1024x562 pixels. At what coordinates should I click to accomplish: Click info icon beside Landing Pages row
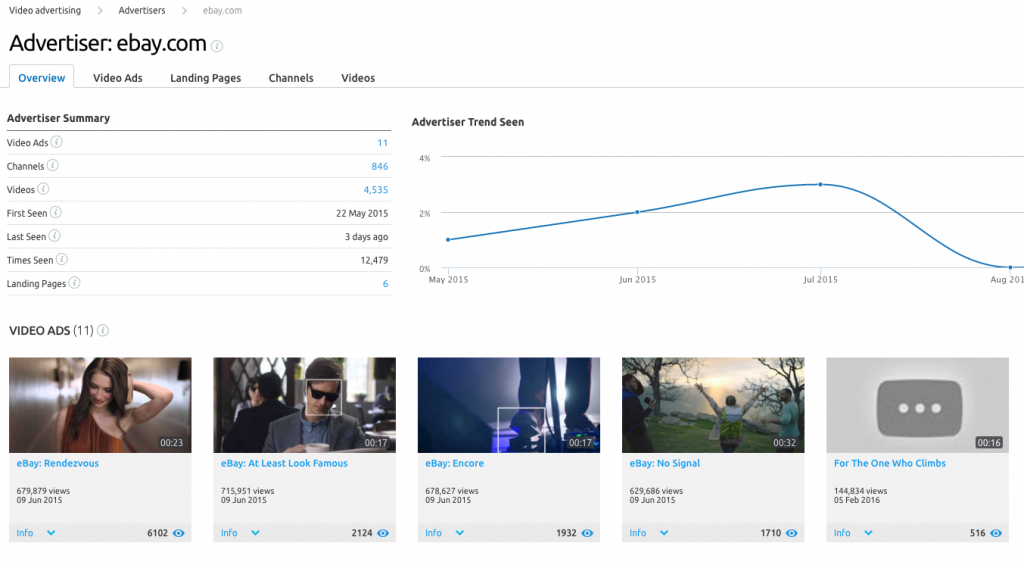[74, 283]
